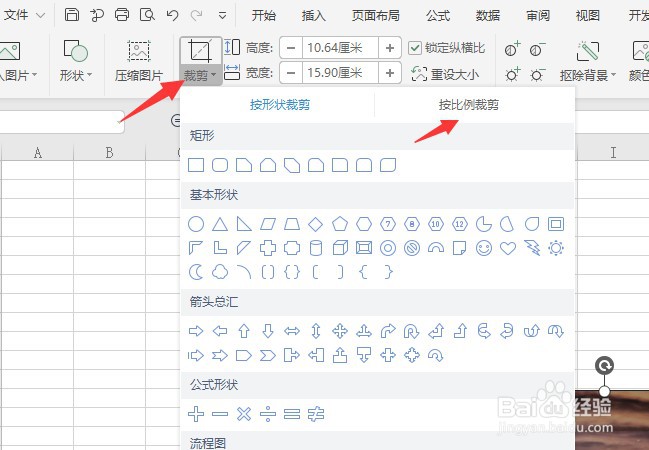Screen dimensions: 649x450
Task: Decrease the 高度 height value
Action: (x=291, y=48)
